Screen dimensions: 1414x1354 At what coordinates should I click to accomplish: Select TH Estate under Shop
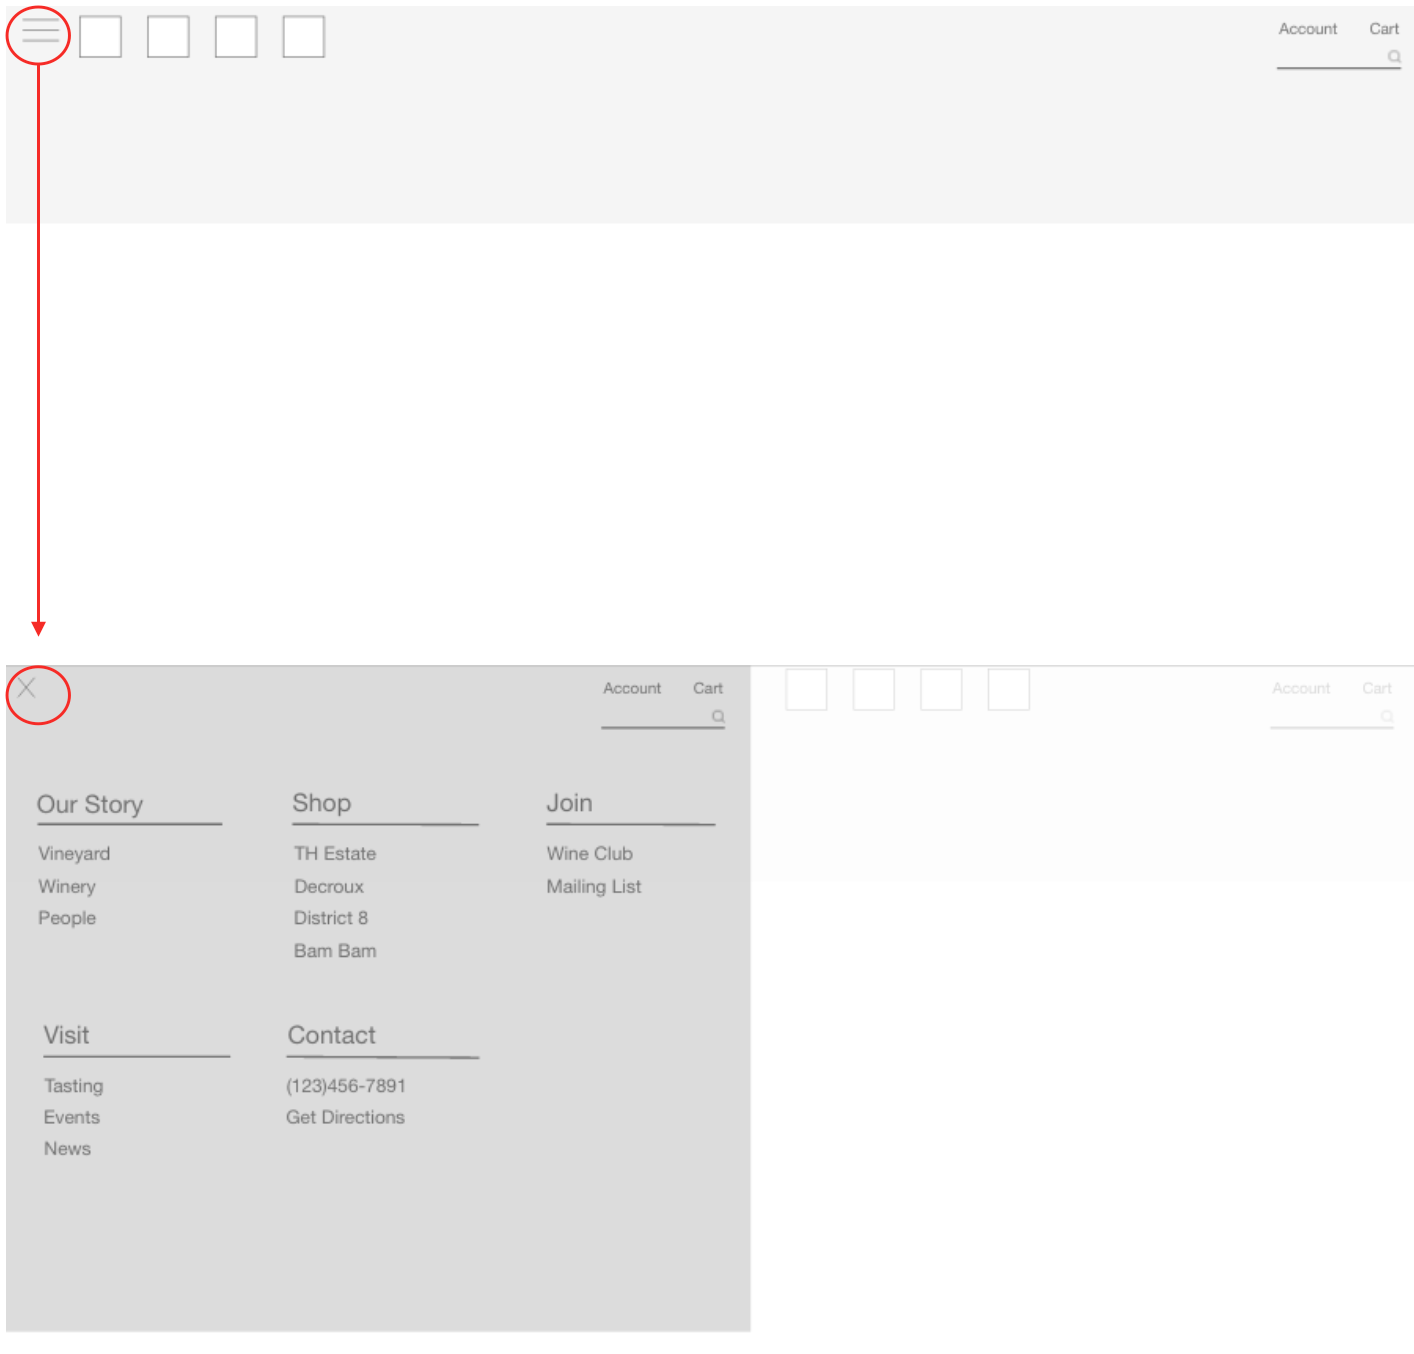[x=335, y=854]
